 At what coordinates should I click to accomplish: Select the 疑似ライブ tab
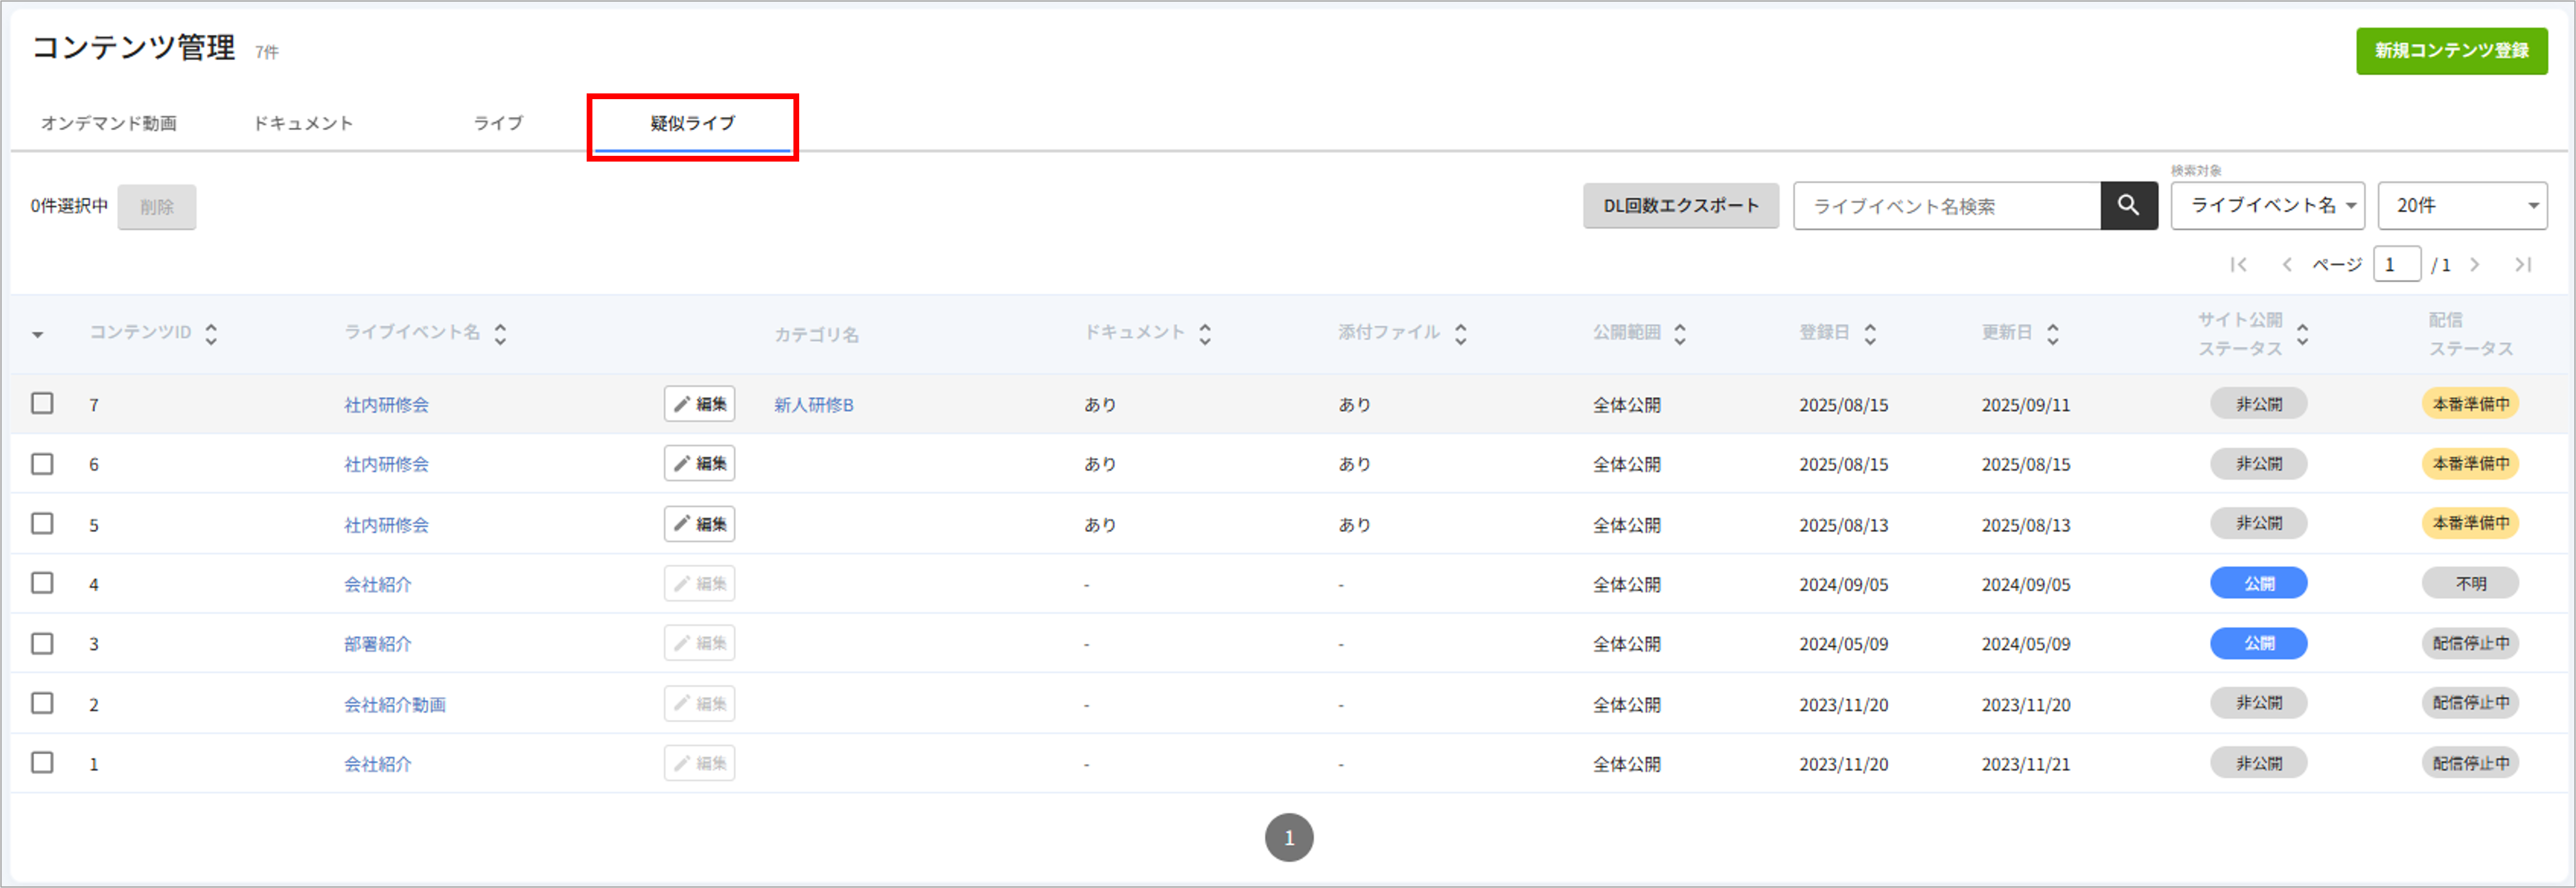click(x=692, y=123)
